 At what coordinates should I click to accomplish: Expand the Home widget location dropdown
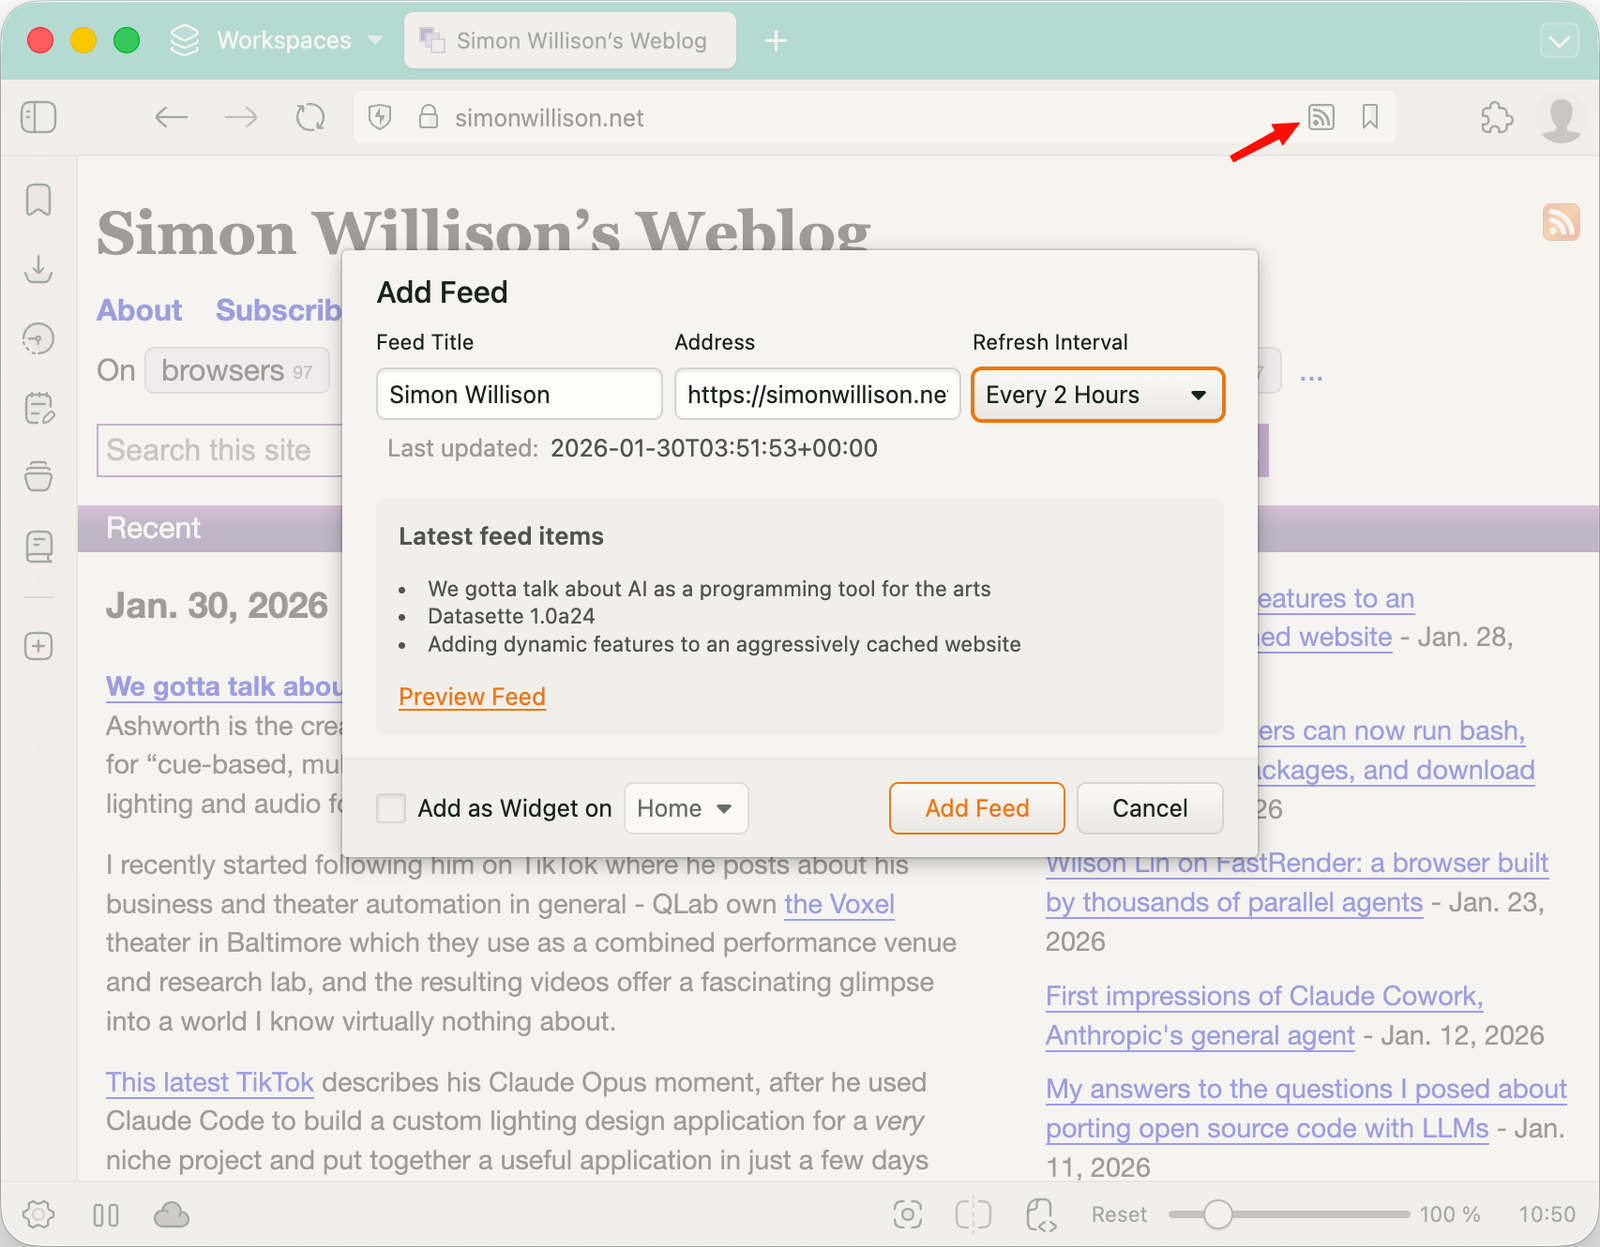685,808
